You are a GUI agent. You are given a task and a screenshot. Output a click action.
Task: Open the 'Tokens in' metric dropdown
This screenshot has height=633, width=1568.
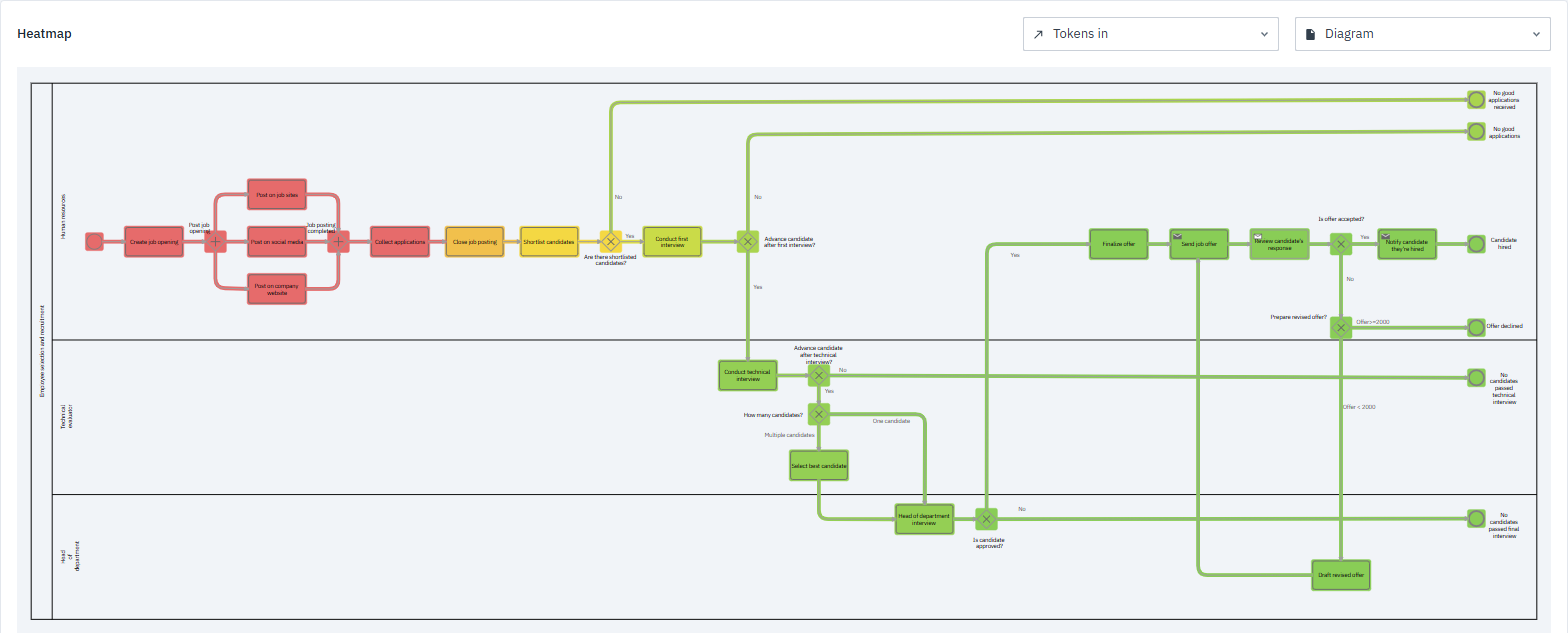tap(1150, 34)
